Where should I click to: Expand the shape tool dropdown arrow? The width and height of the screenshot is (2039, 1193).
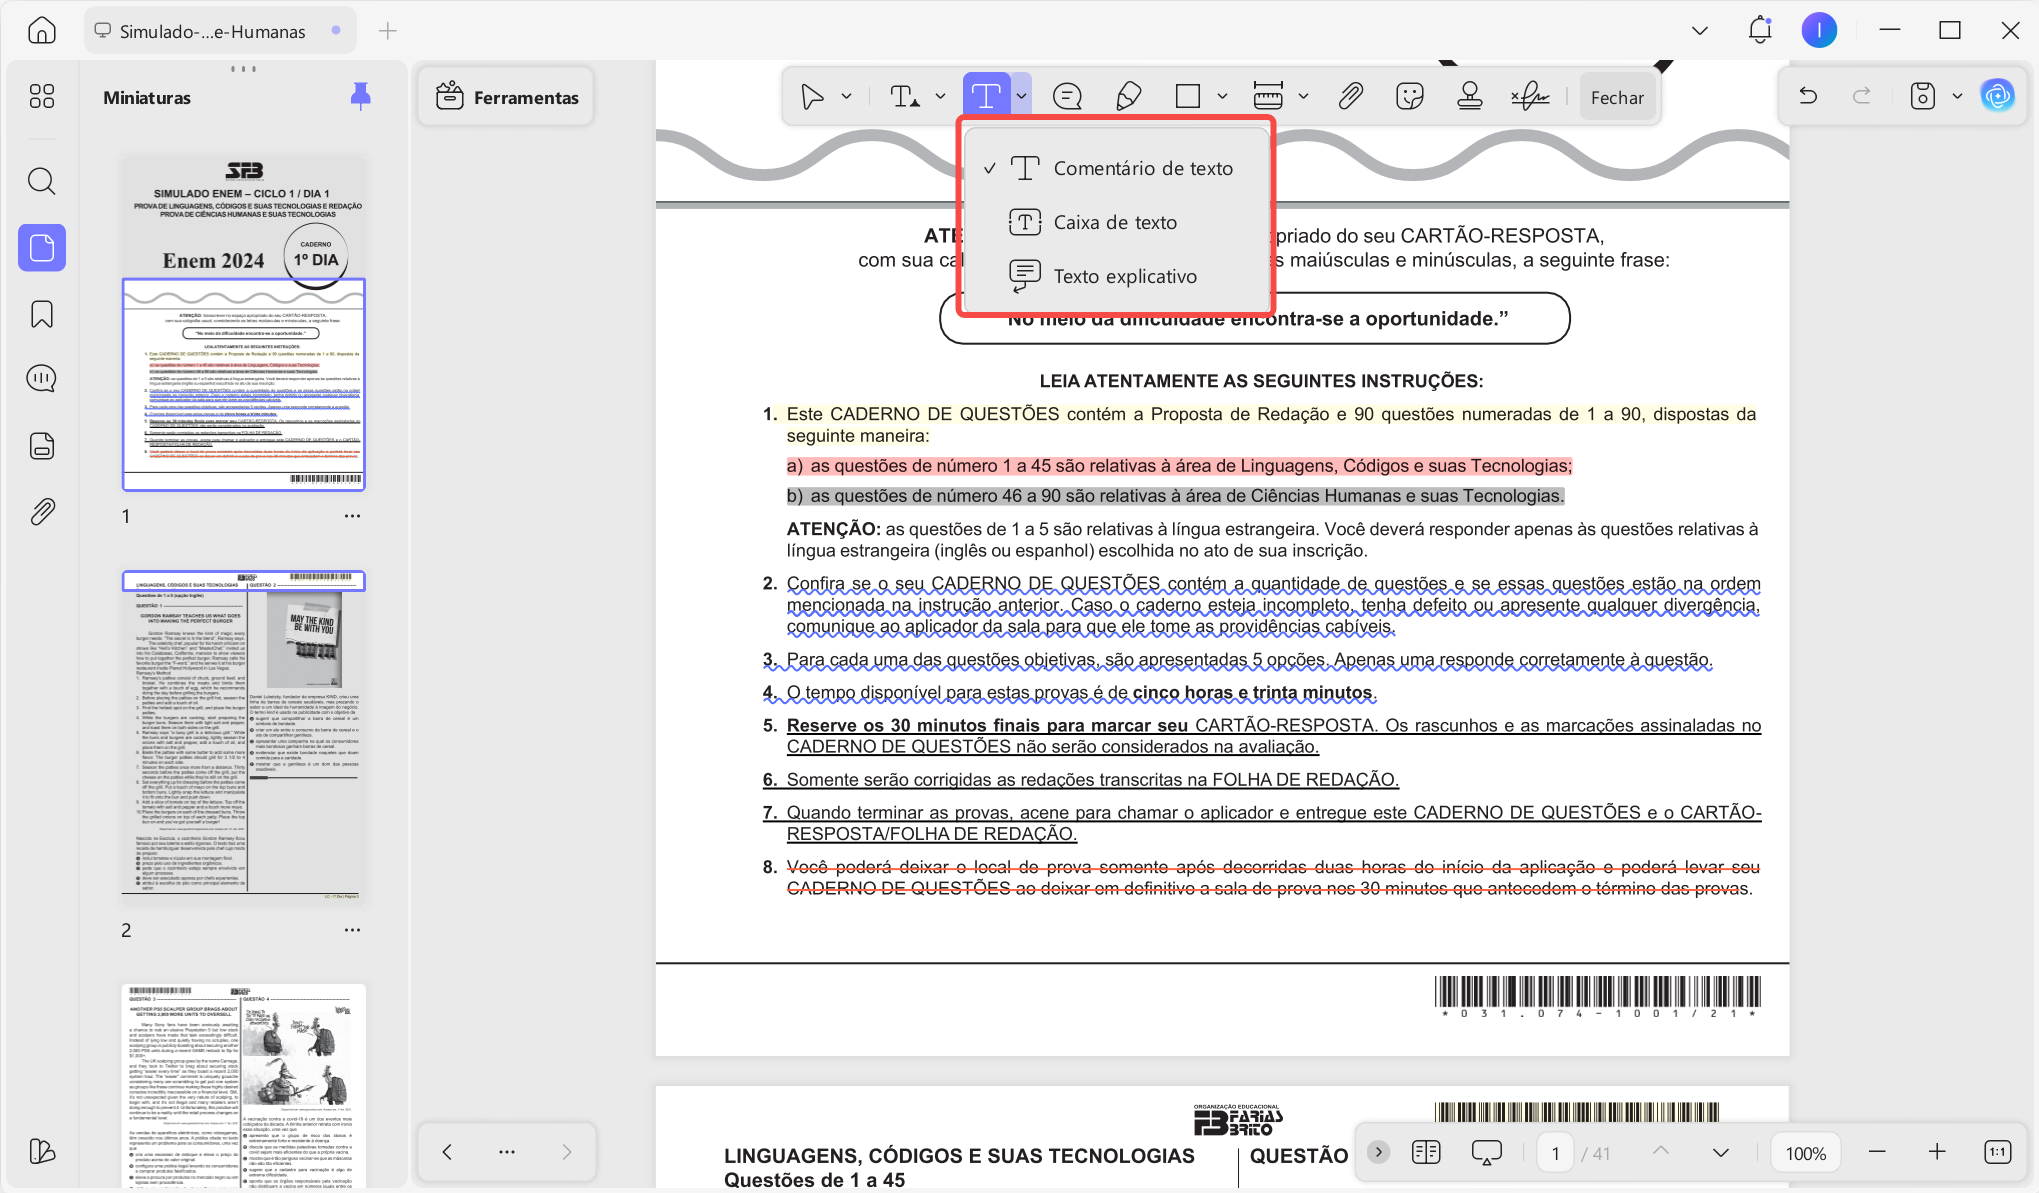click(1222, 96)
